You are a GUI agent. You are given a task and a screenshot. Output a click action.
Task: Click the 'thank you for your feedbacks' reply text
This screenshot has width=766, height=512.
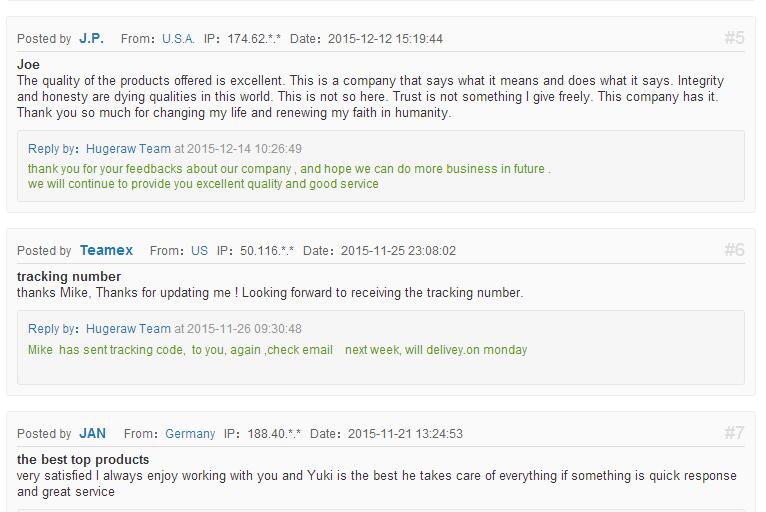tap(289, 176)
